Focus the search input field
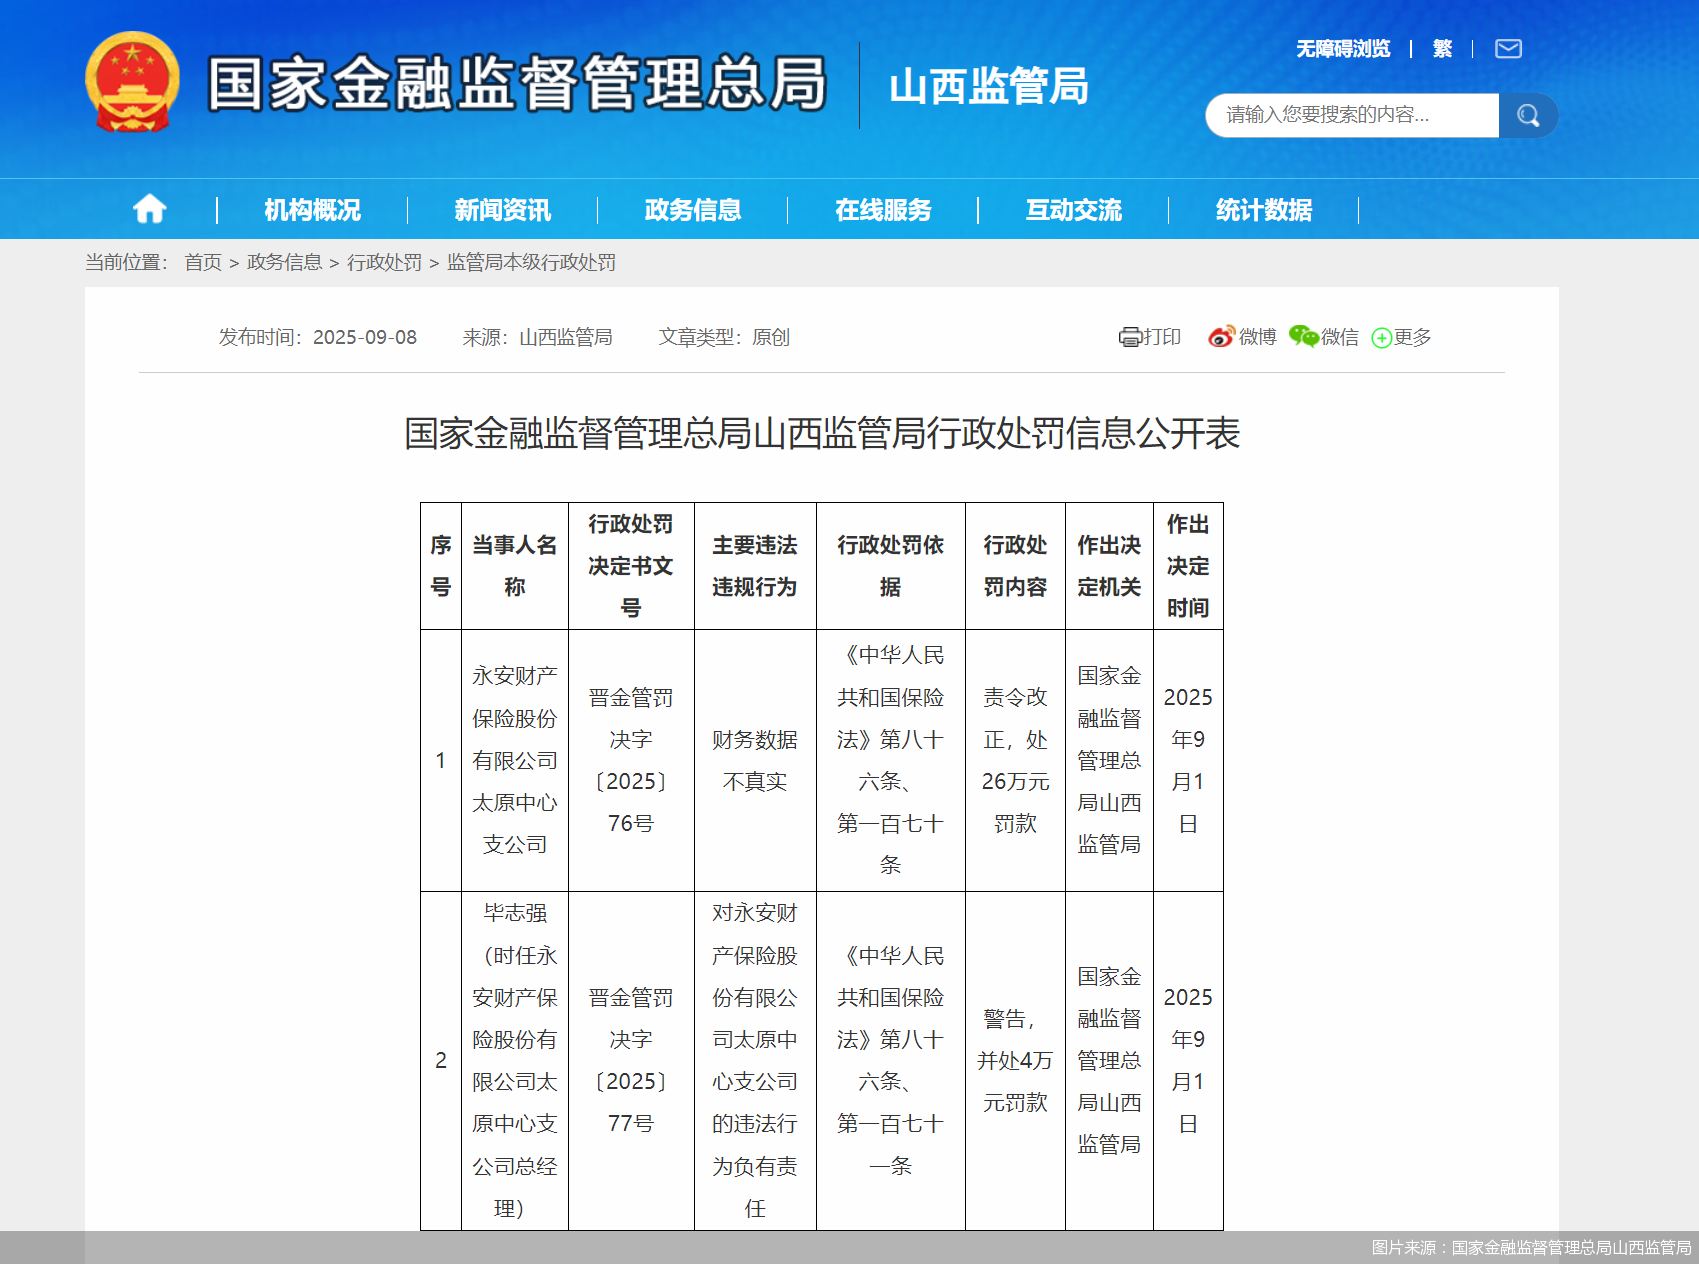1699x1264 pixels. 1352,116
